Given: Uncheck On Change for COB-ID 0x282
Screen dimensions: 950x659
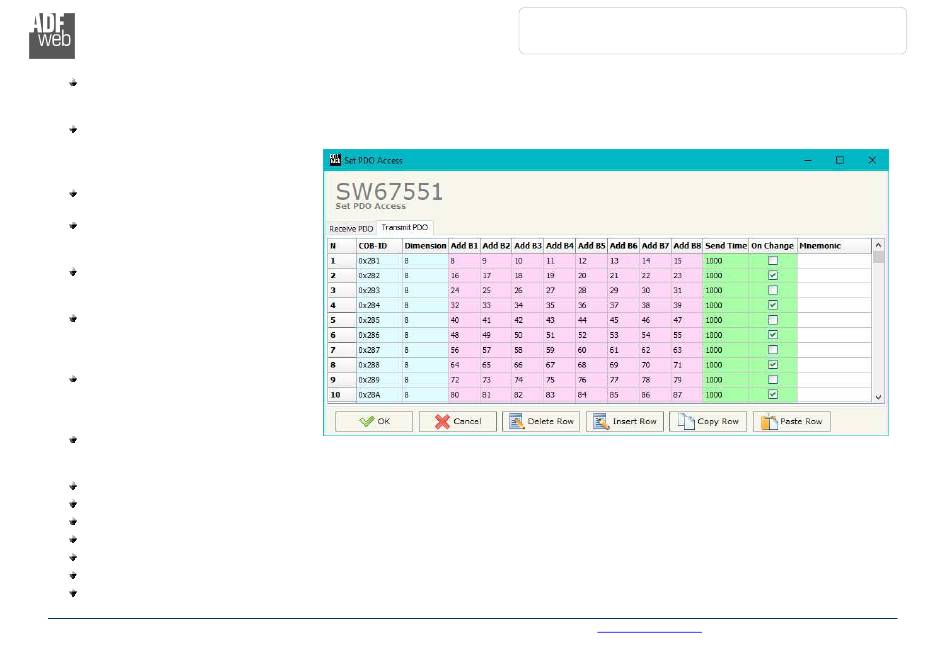Looking at the screenshot, I should click(x=772, y=275).
